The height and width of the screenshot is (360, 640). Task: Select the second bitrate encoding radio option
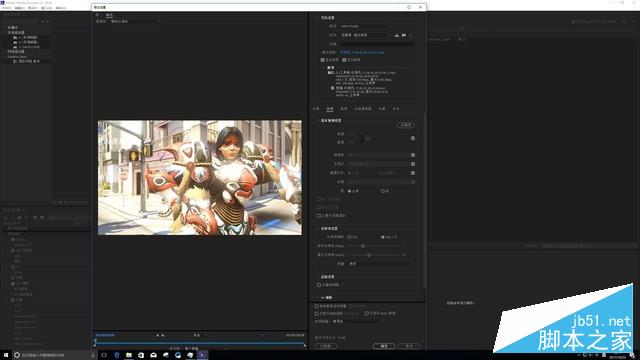tap(383, 237)
